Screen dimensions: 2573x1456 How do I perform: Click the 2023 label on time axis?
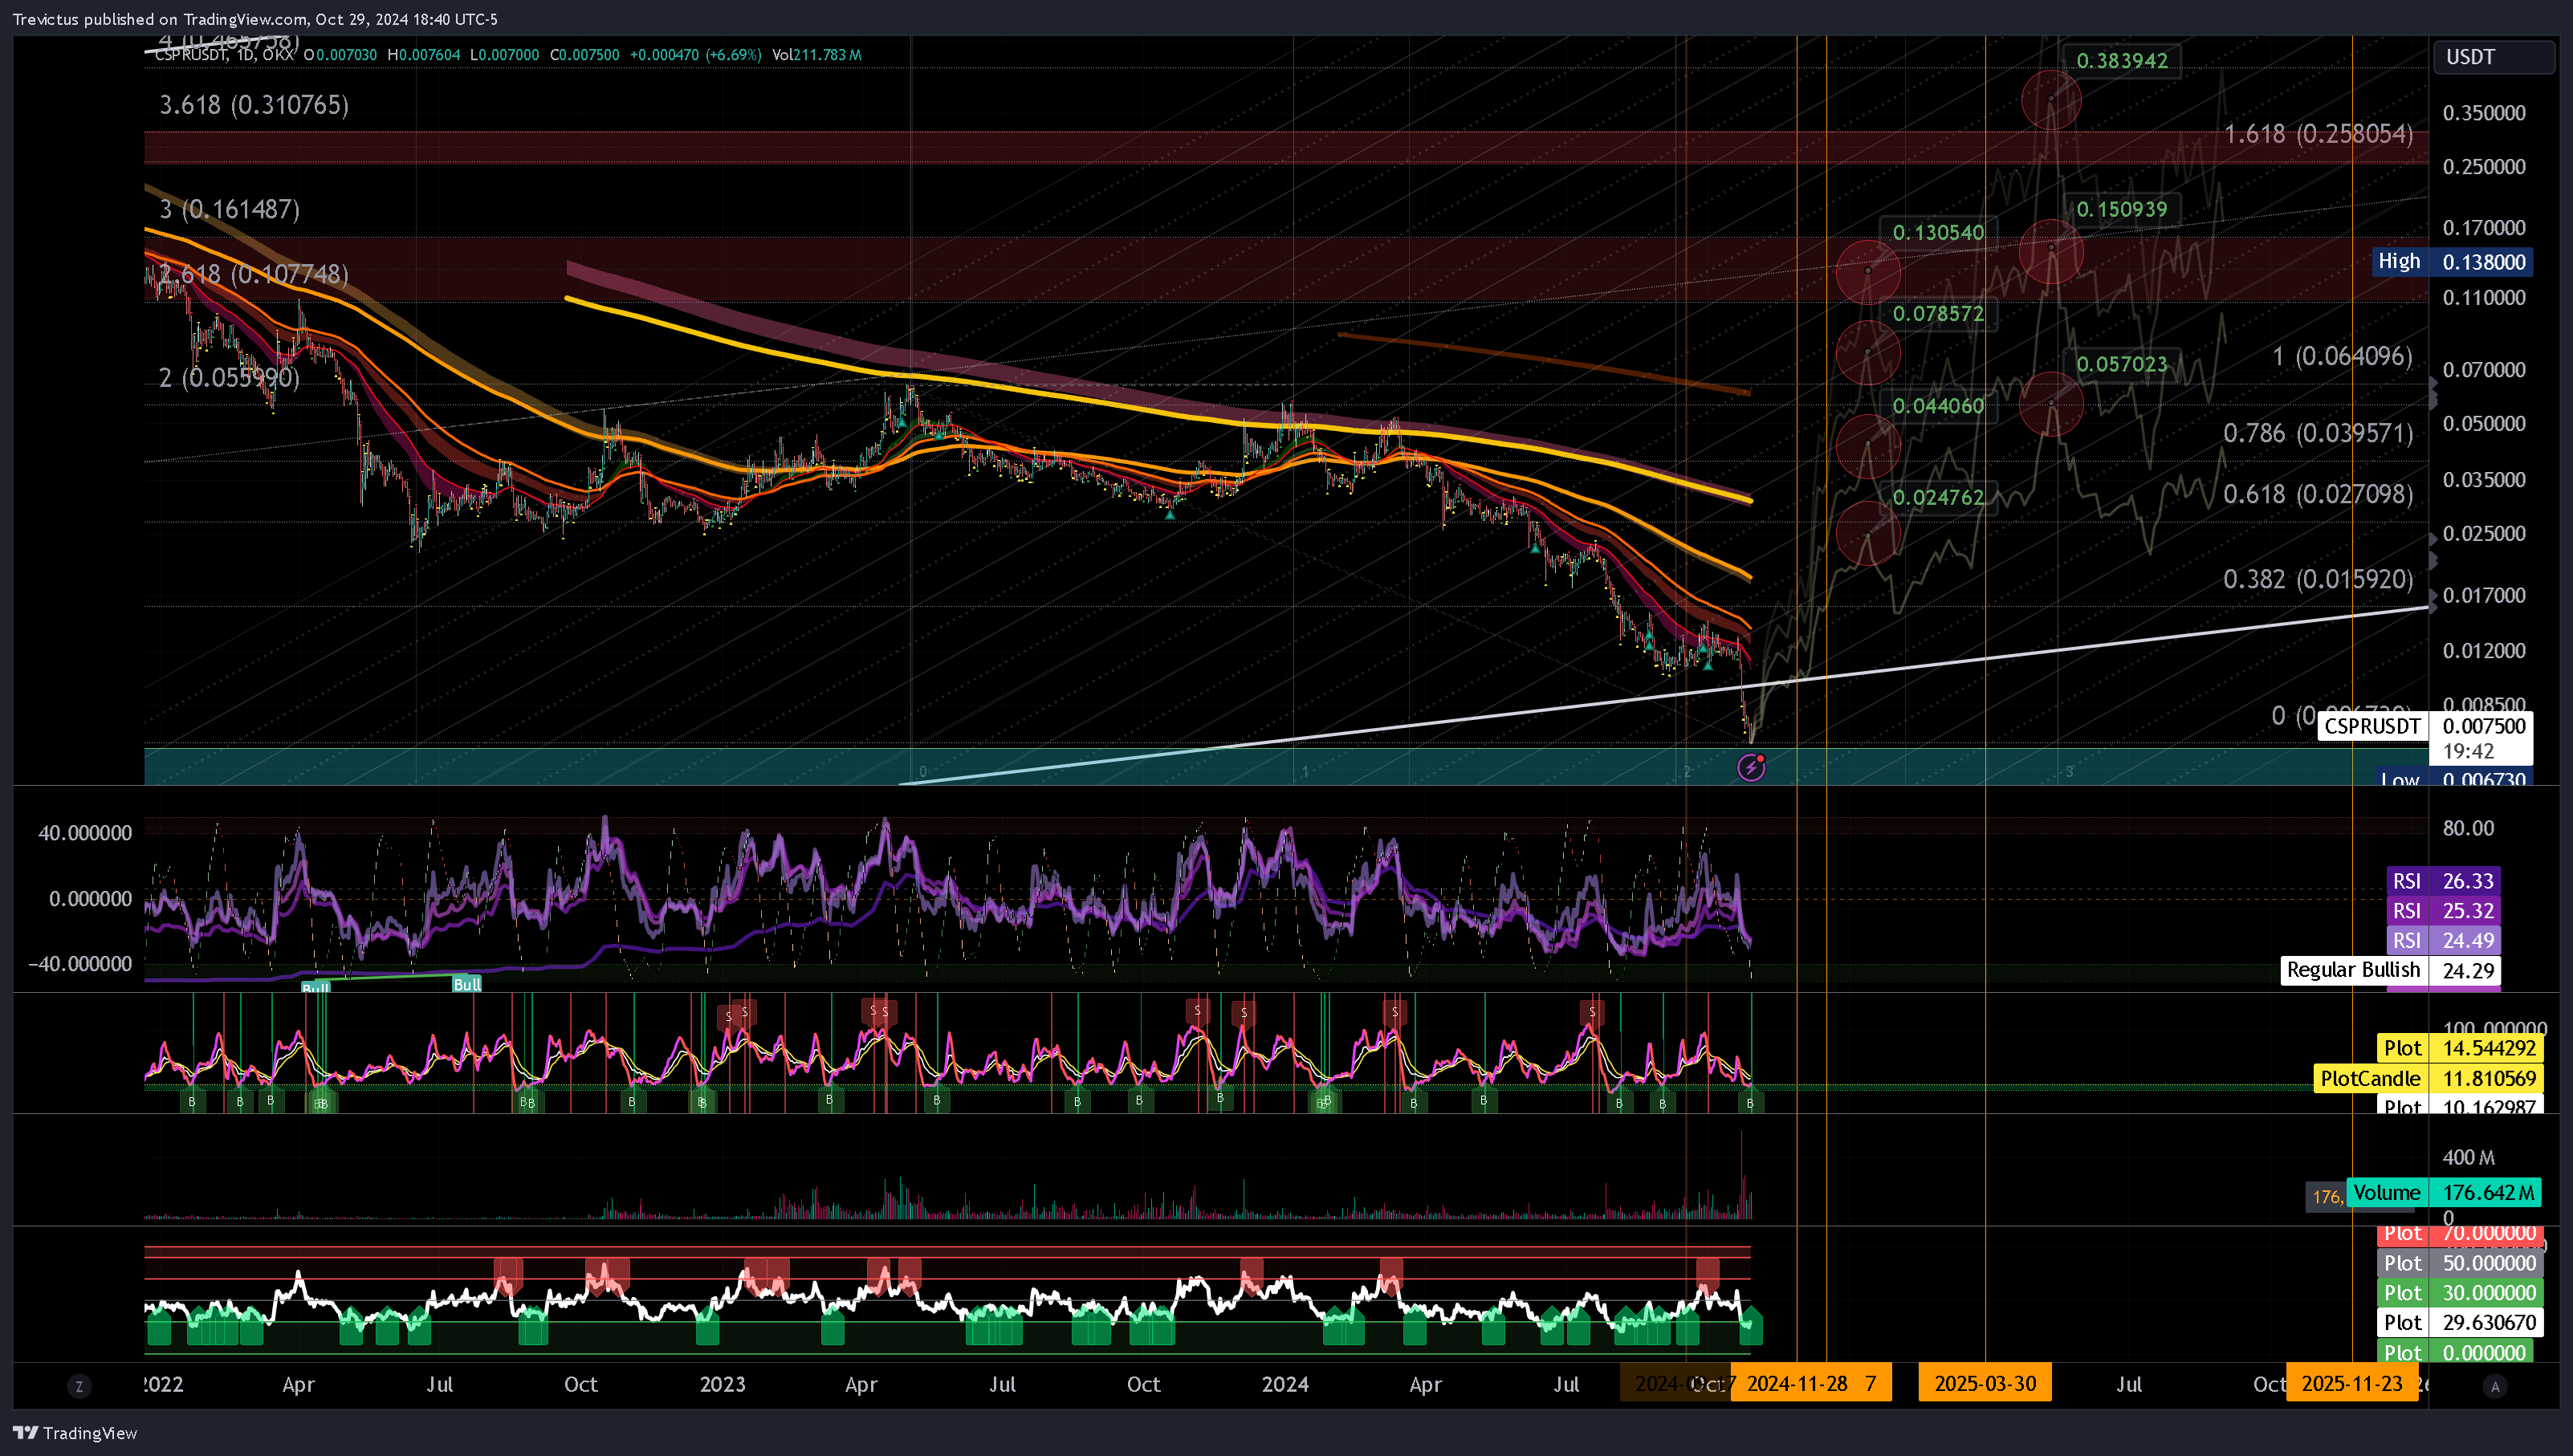tap(722, 1384)
